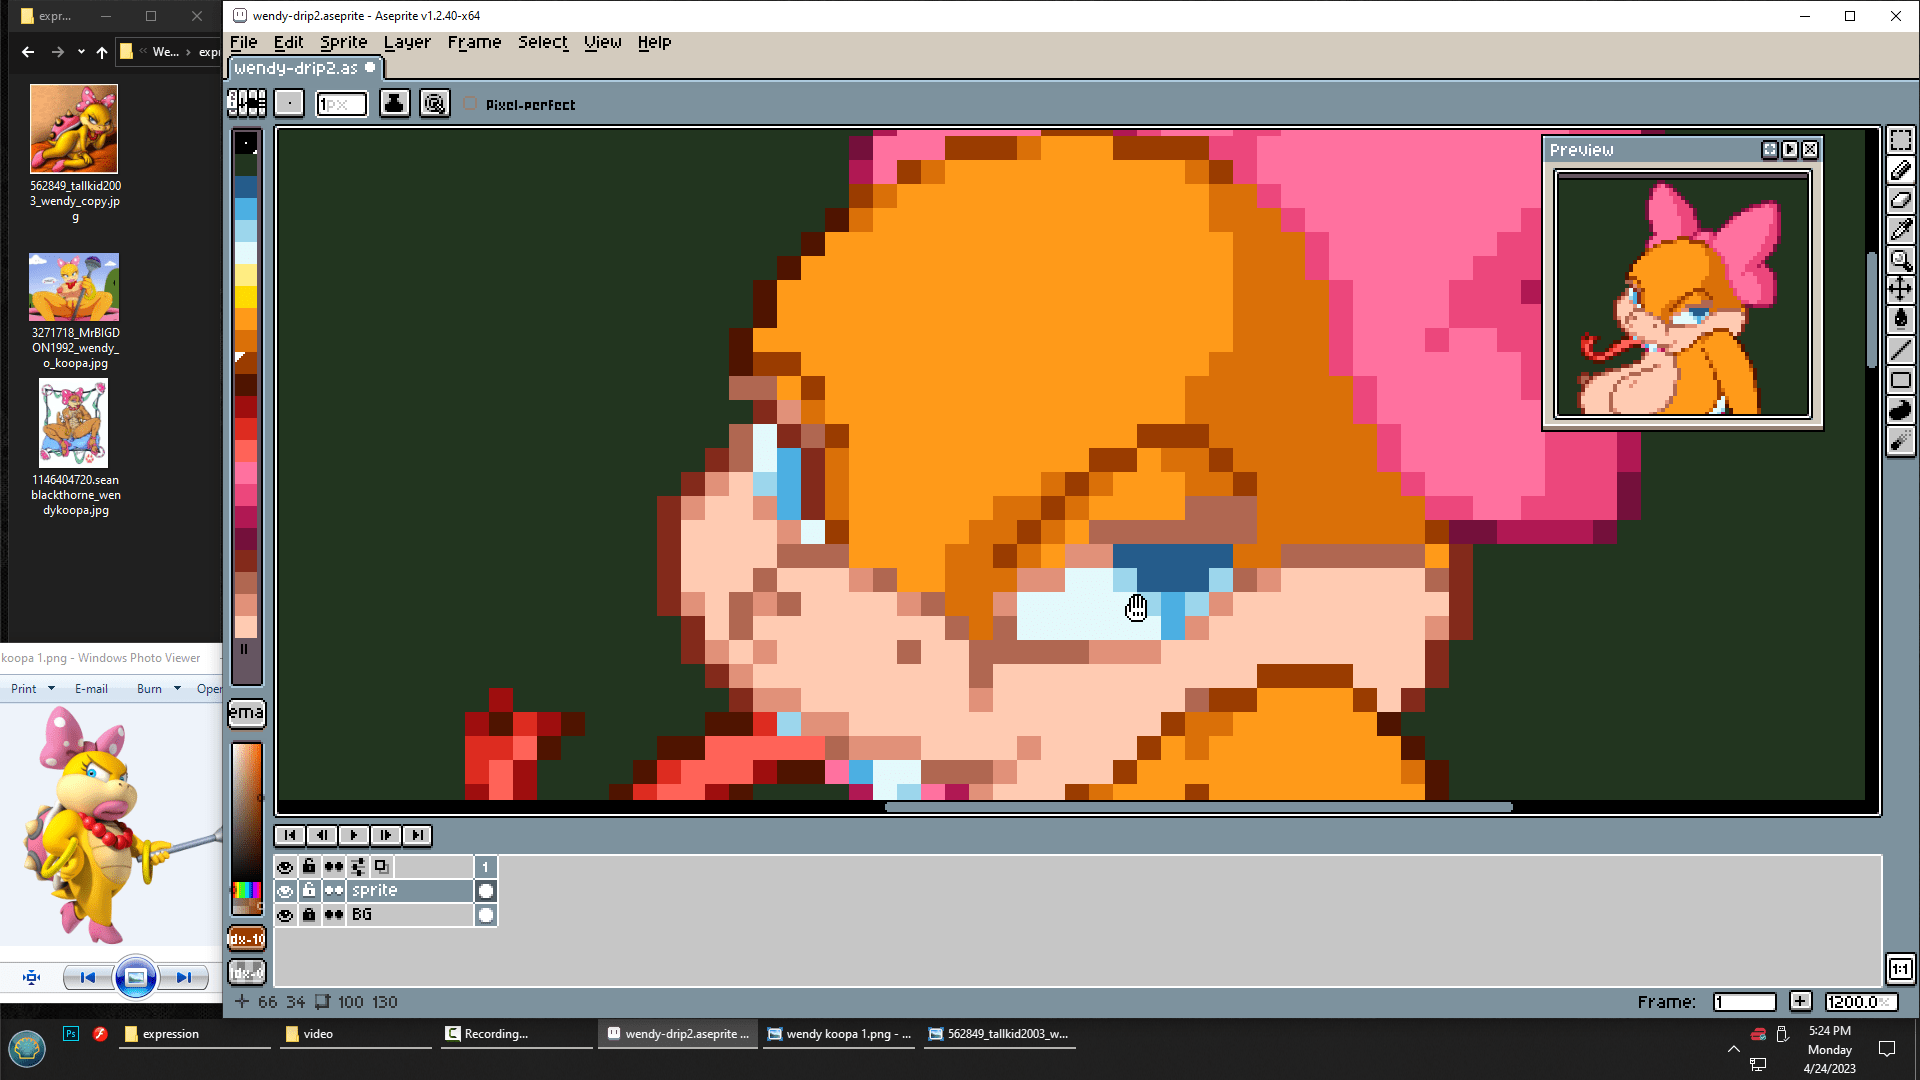Choose the Paint Bucket tool
Screen dimensions: 1920x1080
click(1900, 320)
